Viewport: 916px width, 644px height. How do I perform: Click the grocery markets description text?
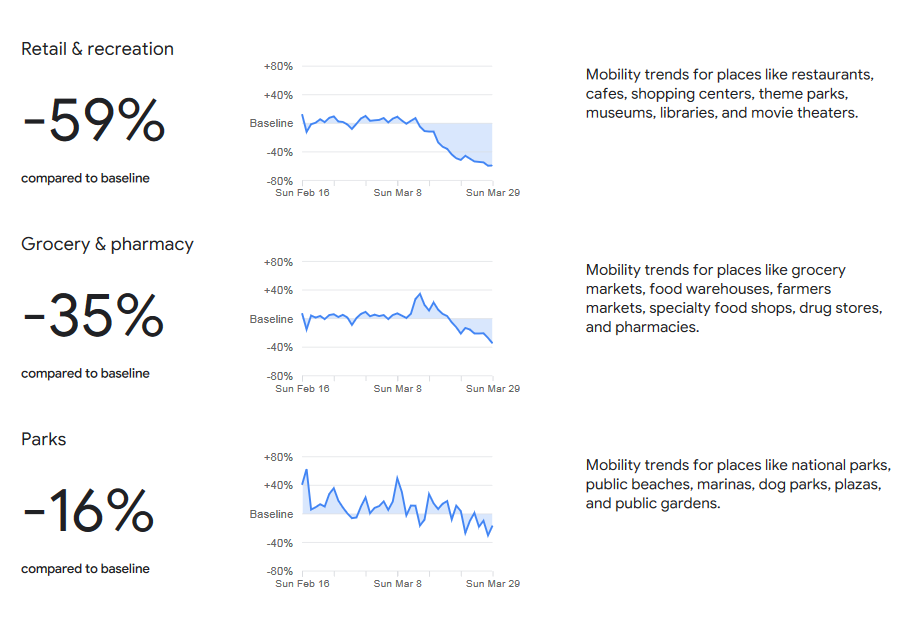(x=734, y=298)
